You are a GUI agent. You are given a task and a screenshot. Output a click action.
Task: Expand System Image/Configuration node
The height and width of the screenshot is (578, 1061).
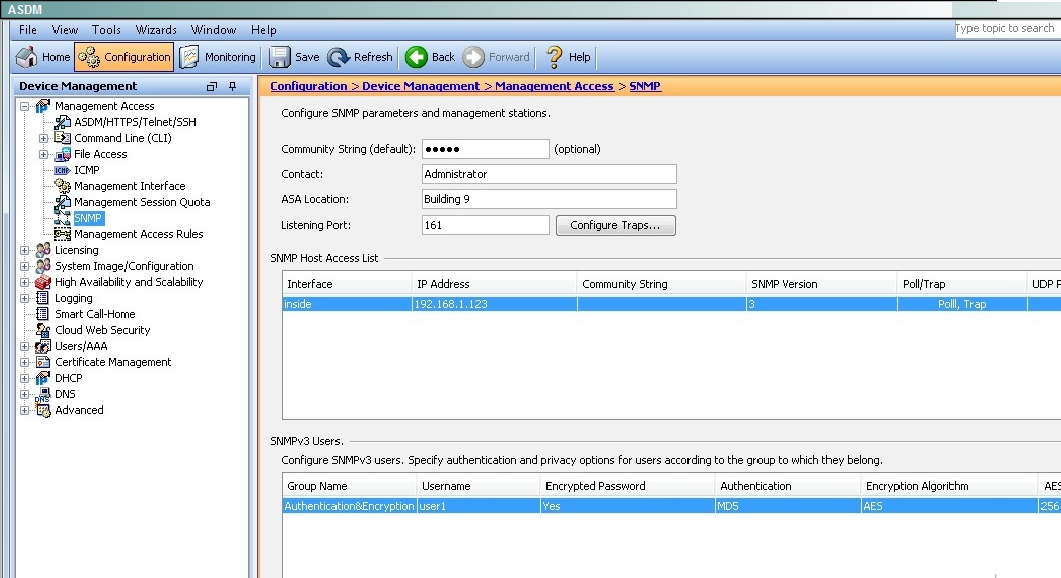point(24,267)
